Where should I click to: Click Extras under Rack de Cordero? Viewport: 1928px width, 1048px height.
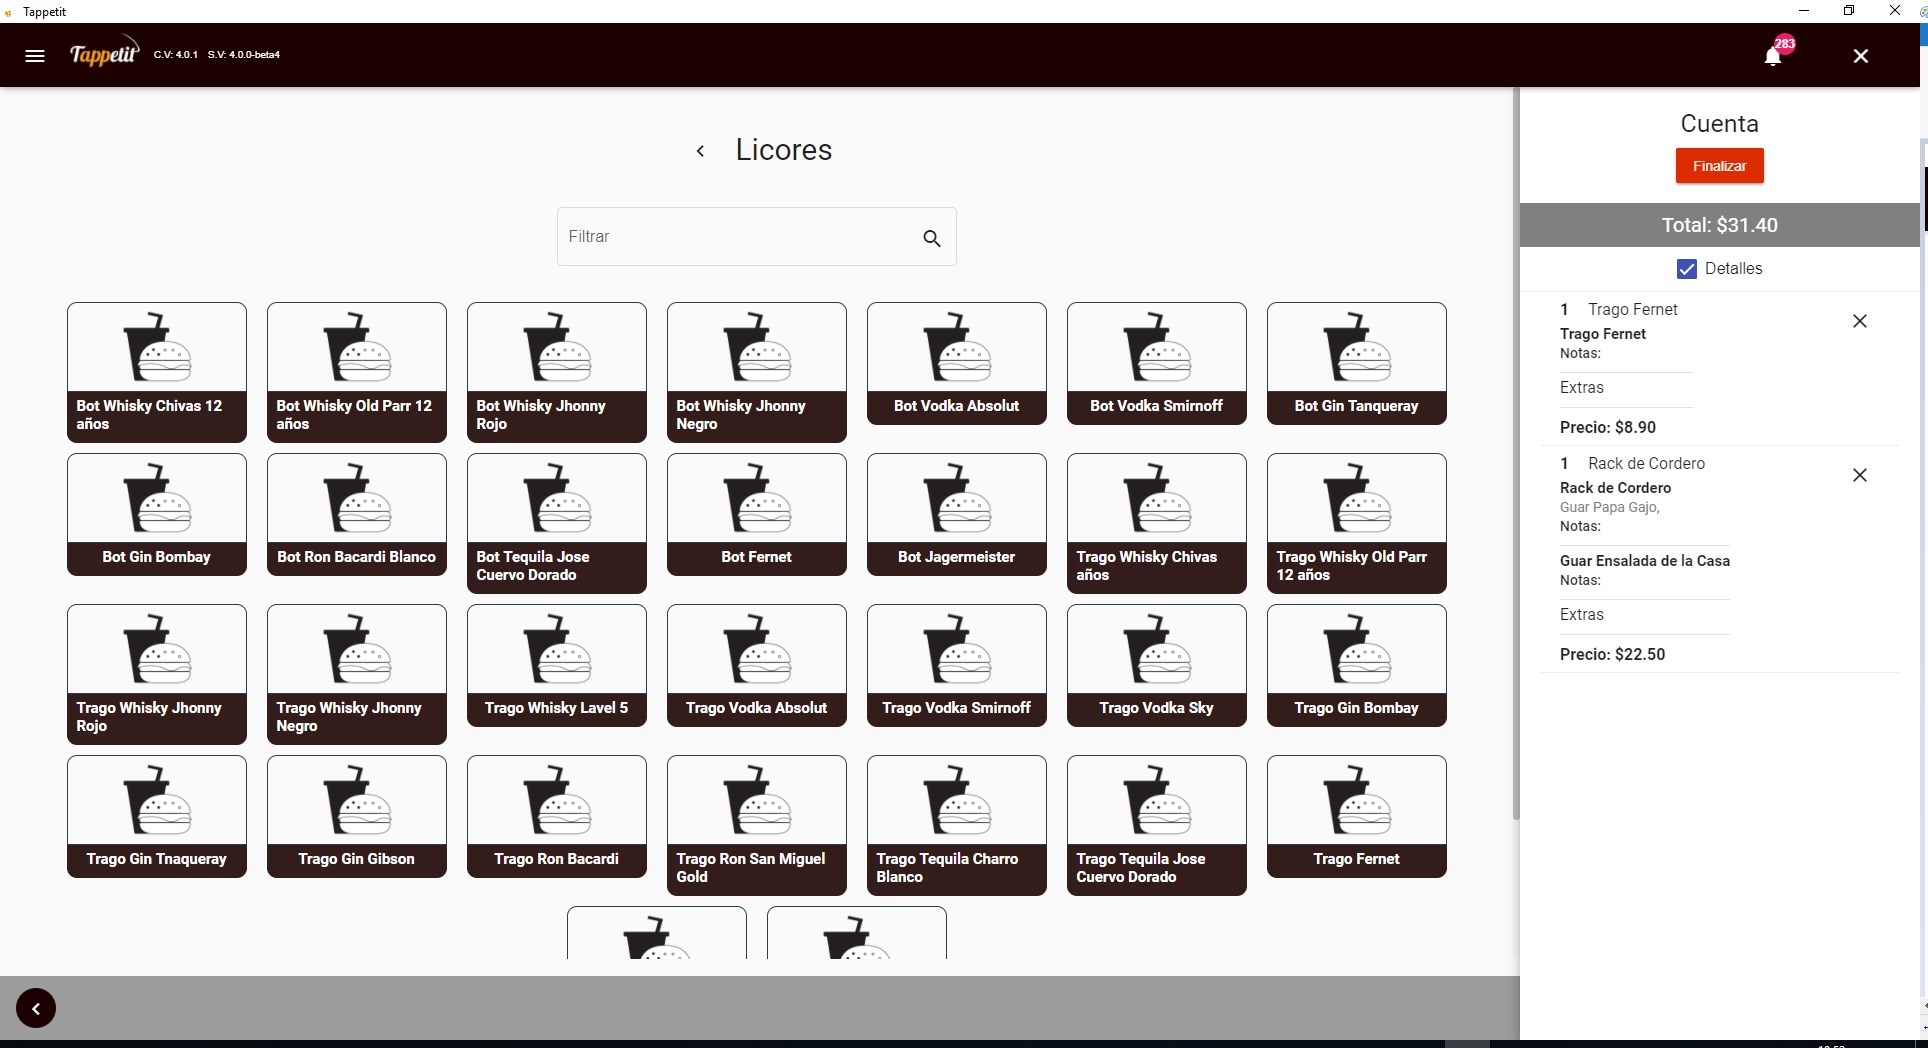[1582, 615]
